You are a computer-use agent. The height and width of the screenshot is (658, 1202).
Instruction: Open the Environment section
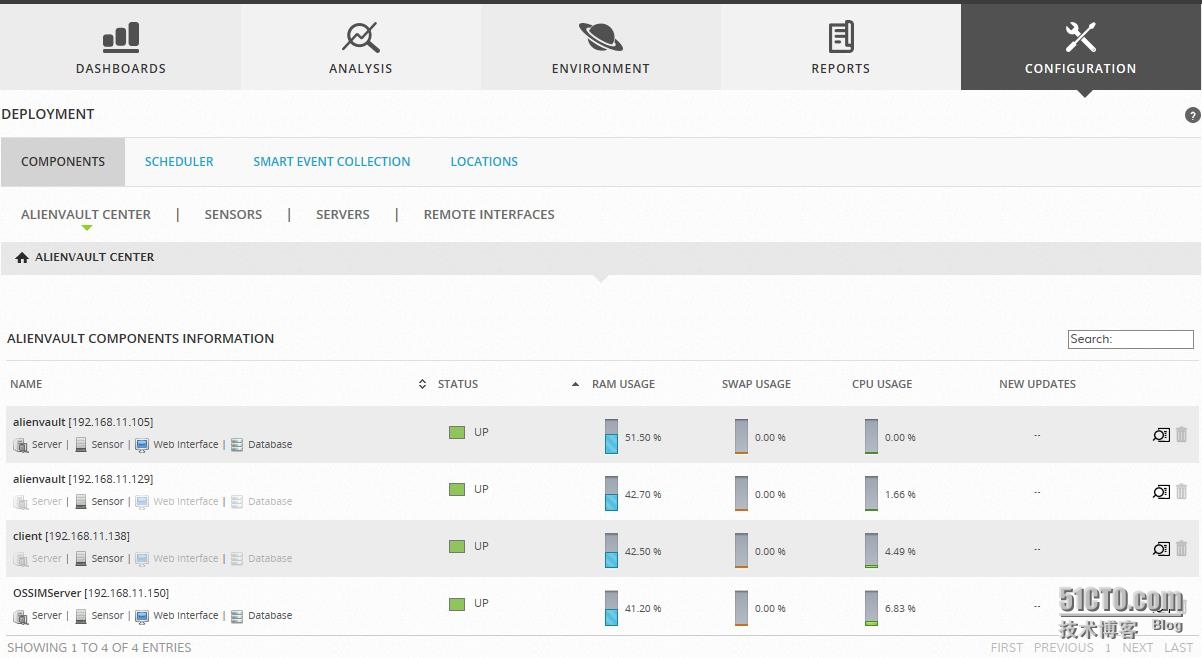pos(601,47)
